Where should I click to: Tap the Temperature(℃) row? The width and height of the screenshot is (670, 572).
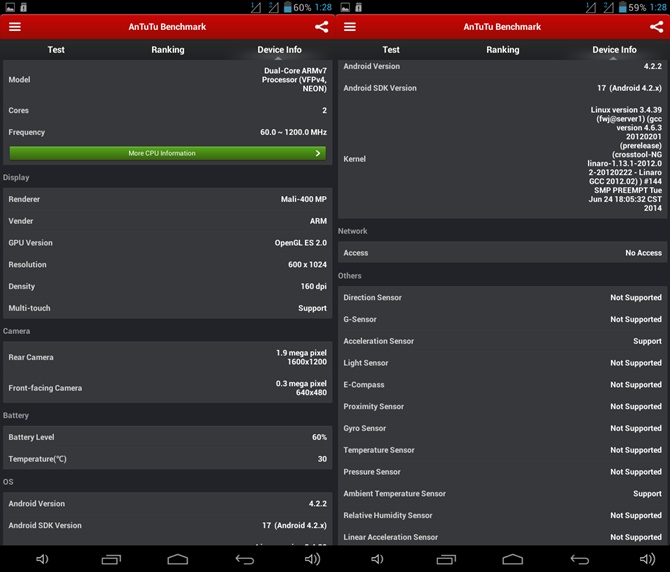coord(168,459)
